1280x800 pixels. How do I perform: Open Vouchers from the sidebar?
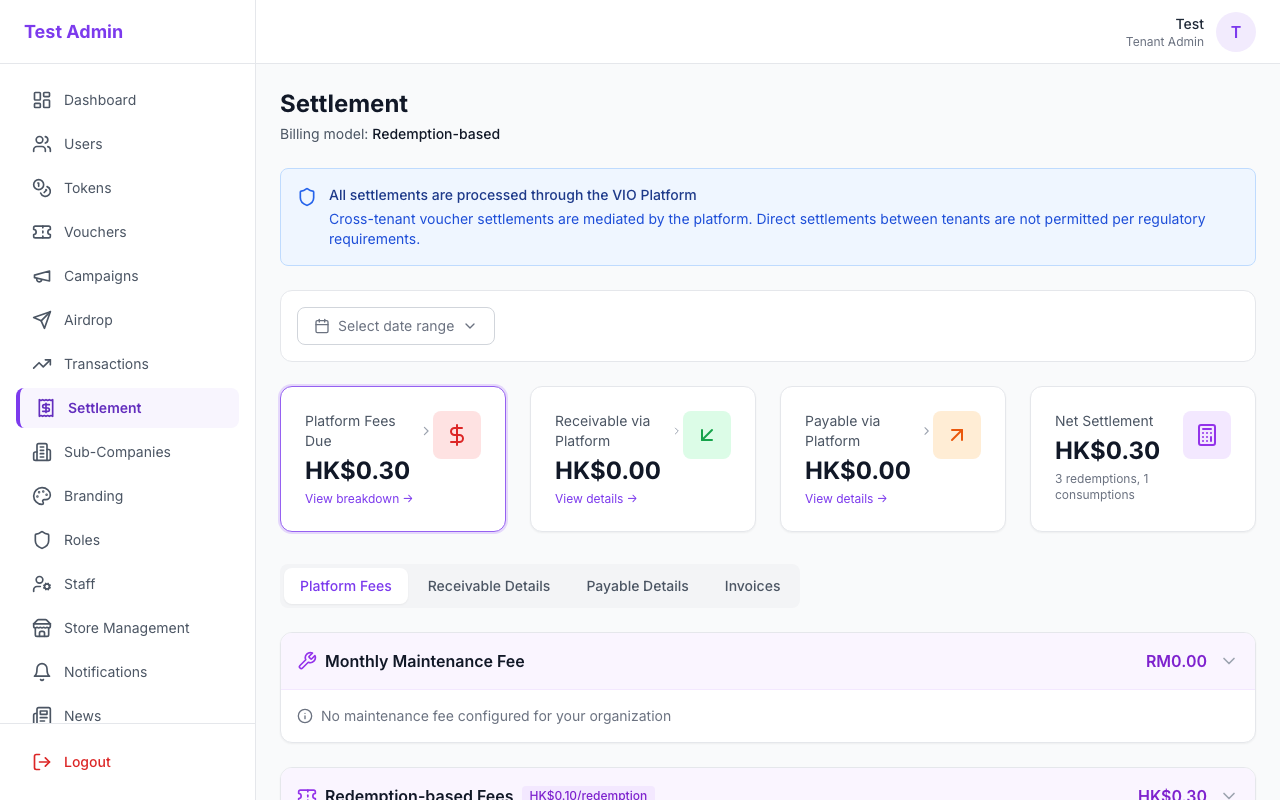(41, 232)
